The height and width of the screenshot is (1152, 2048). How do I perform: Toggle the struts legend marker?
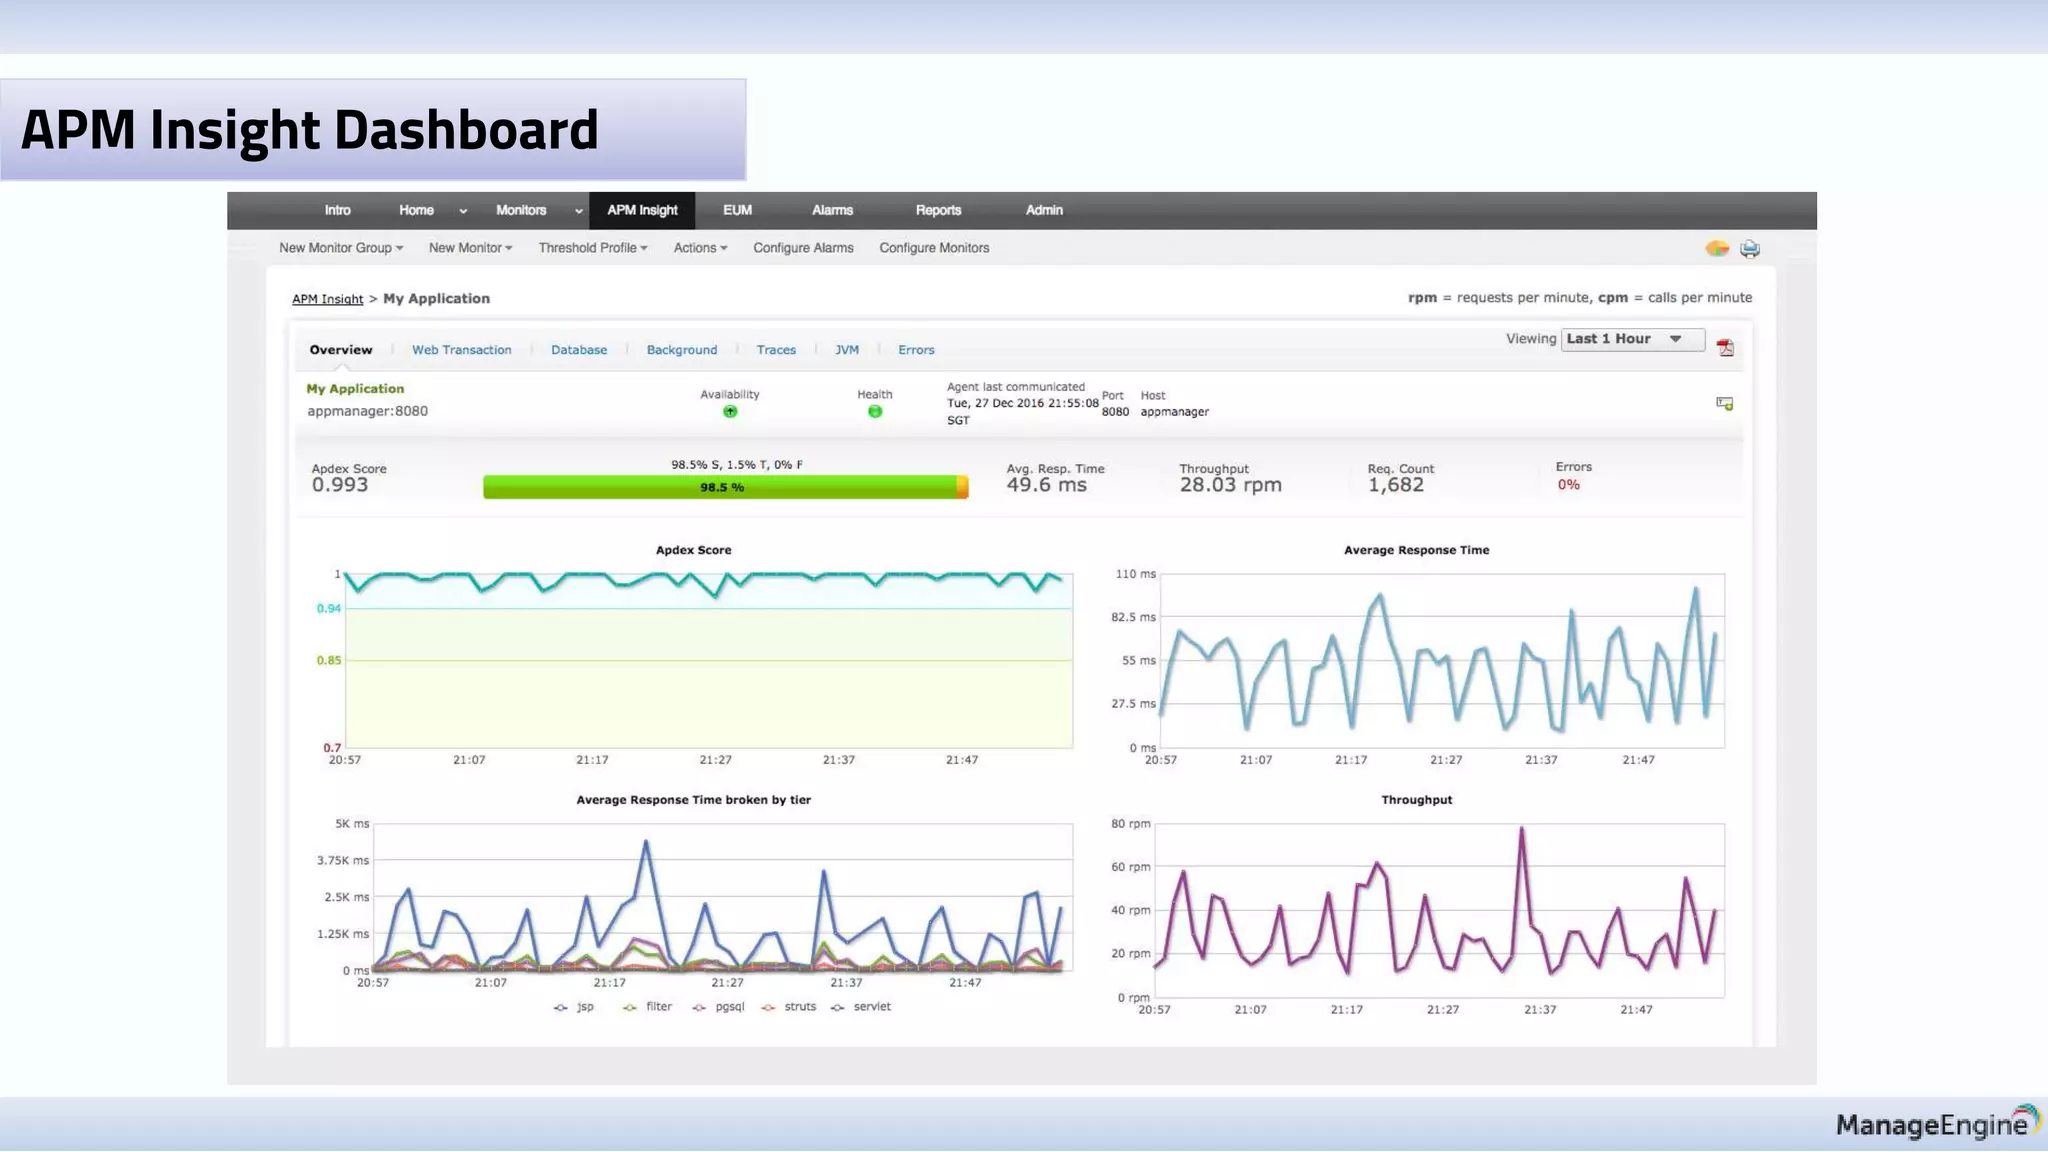point(768,1007)
